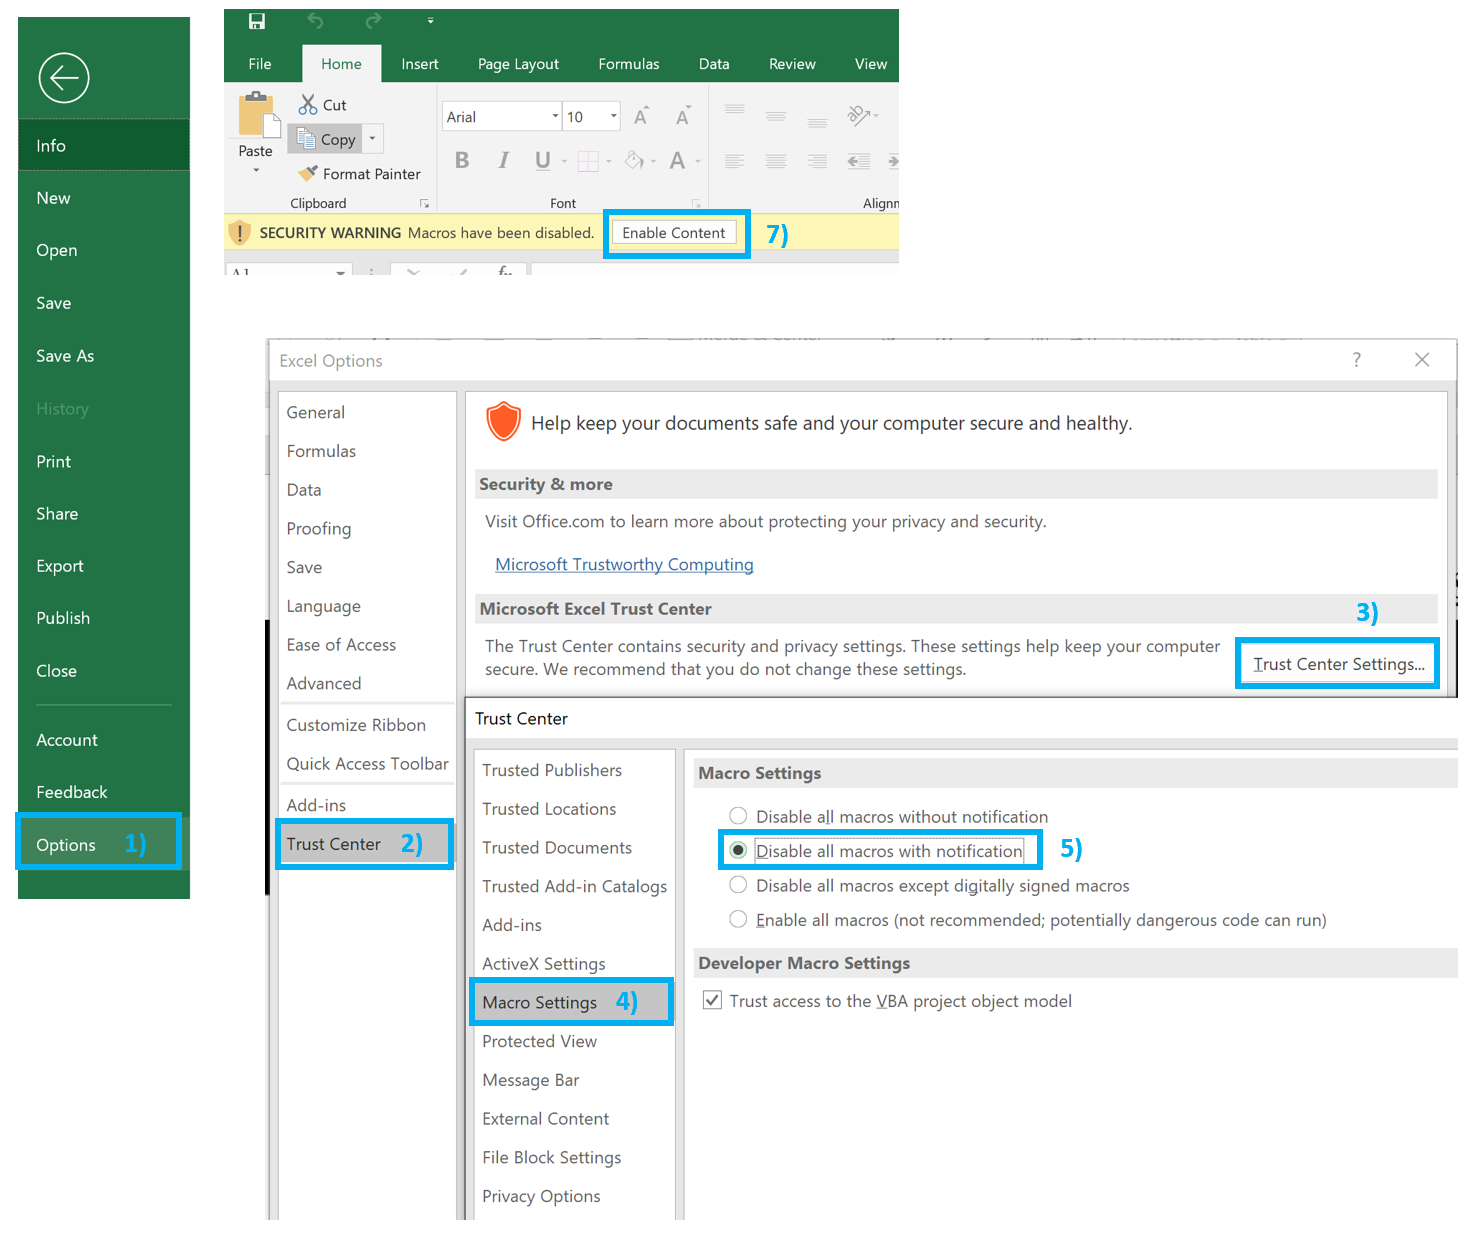Toggle Trust access to VBA project model
Image resolution: width=1480 pixels, height=1258 pixels.
click(x=712, y=1000)
